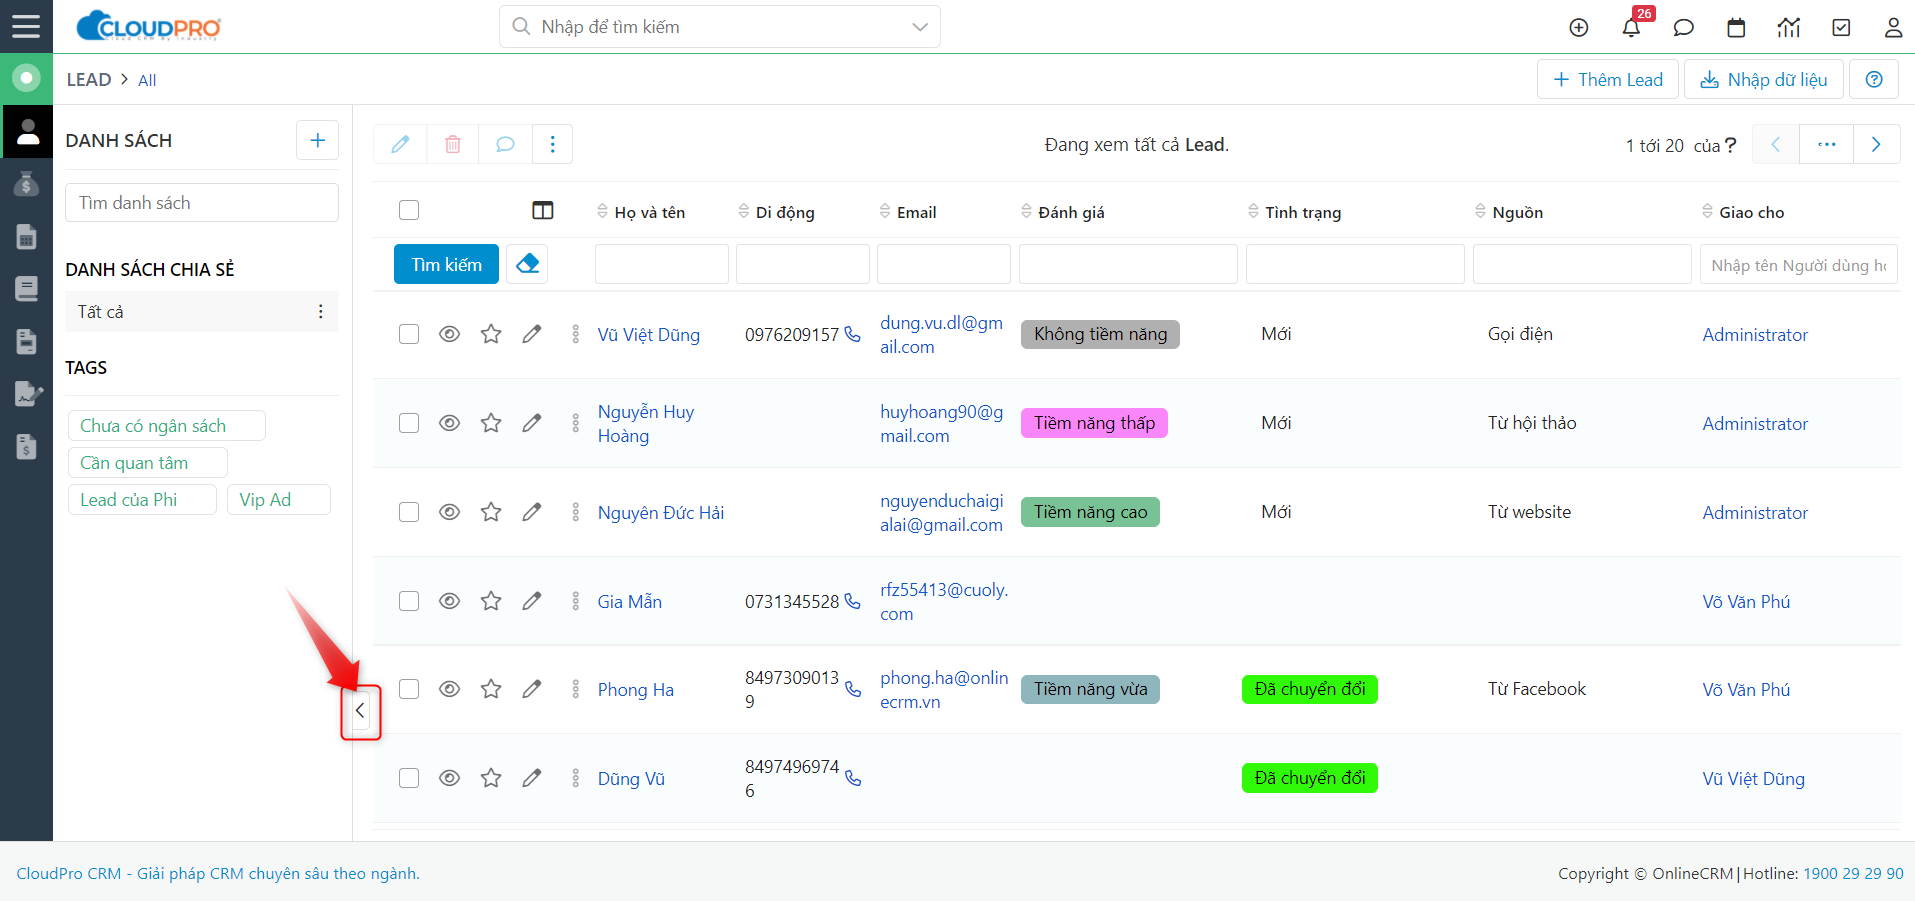Filter by tag Vip Ad
Screen dimensions: 1915x901
point(278,500)
